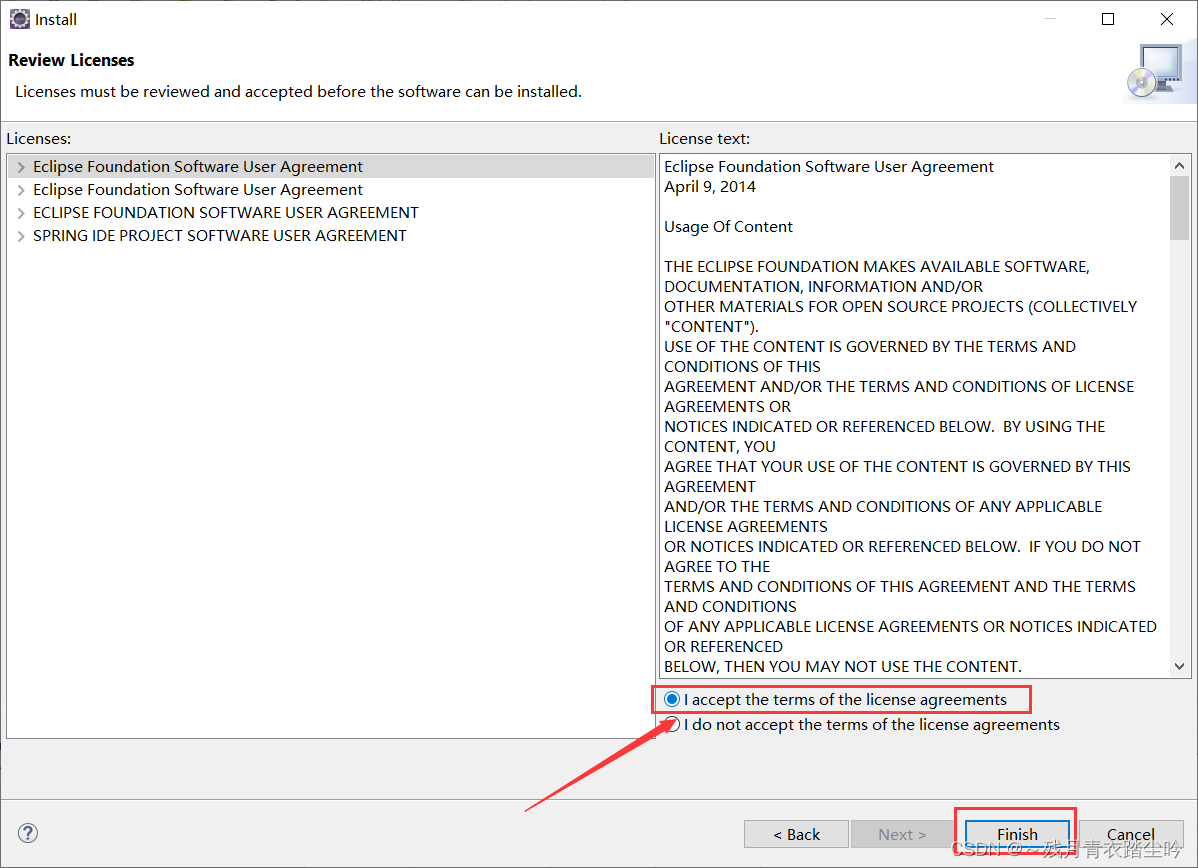
Task: Expand first Eclipse Foundation Software User Agreement
Action: coord(21,167)
